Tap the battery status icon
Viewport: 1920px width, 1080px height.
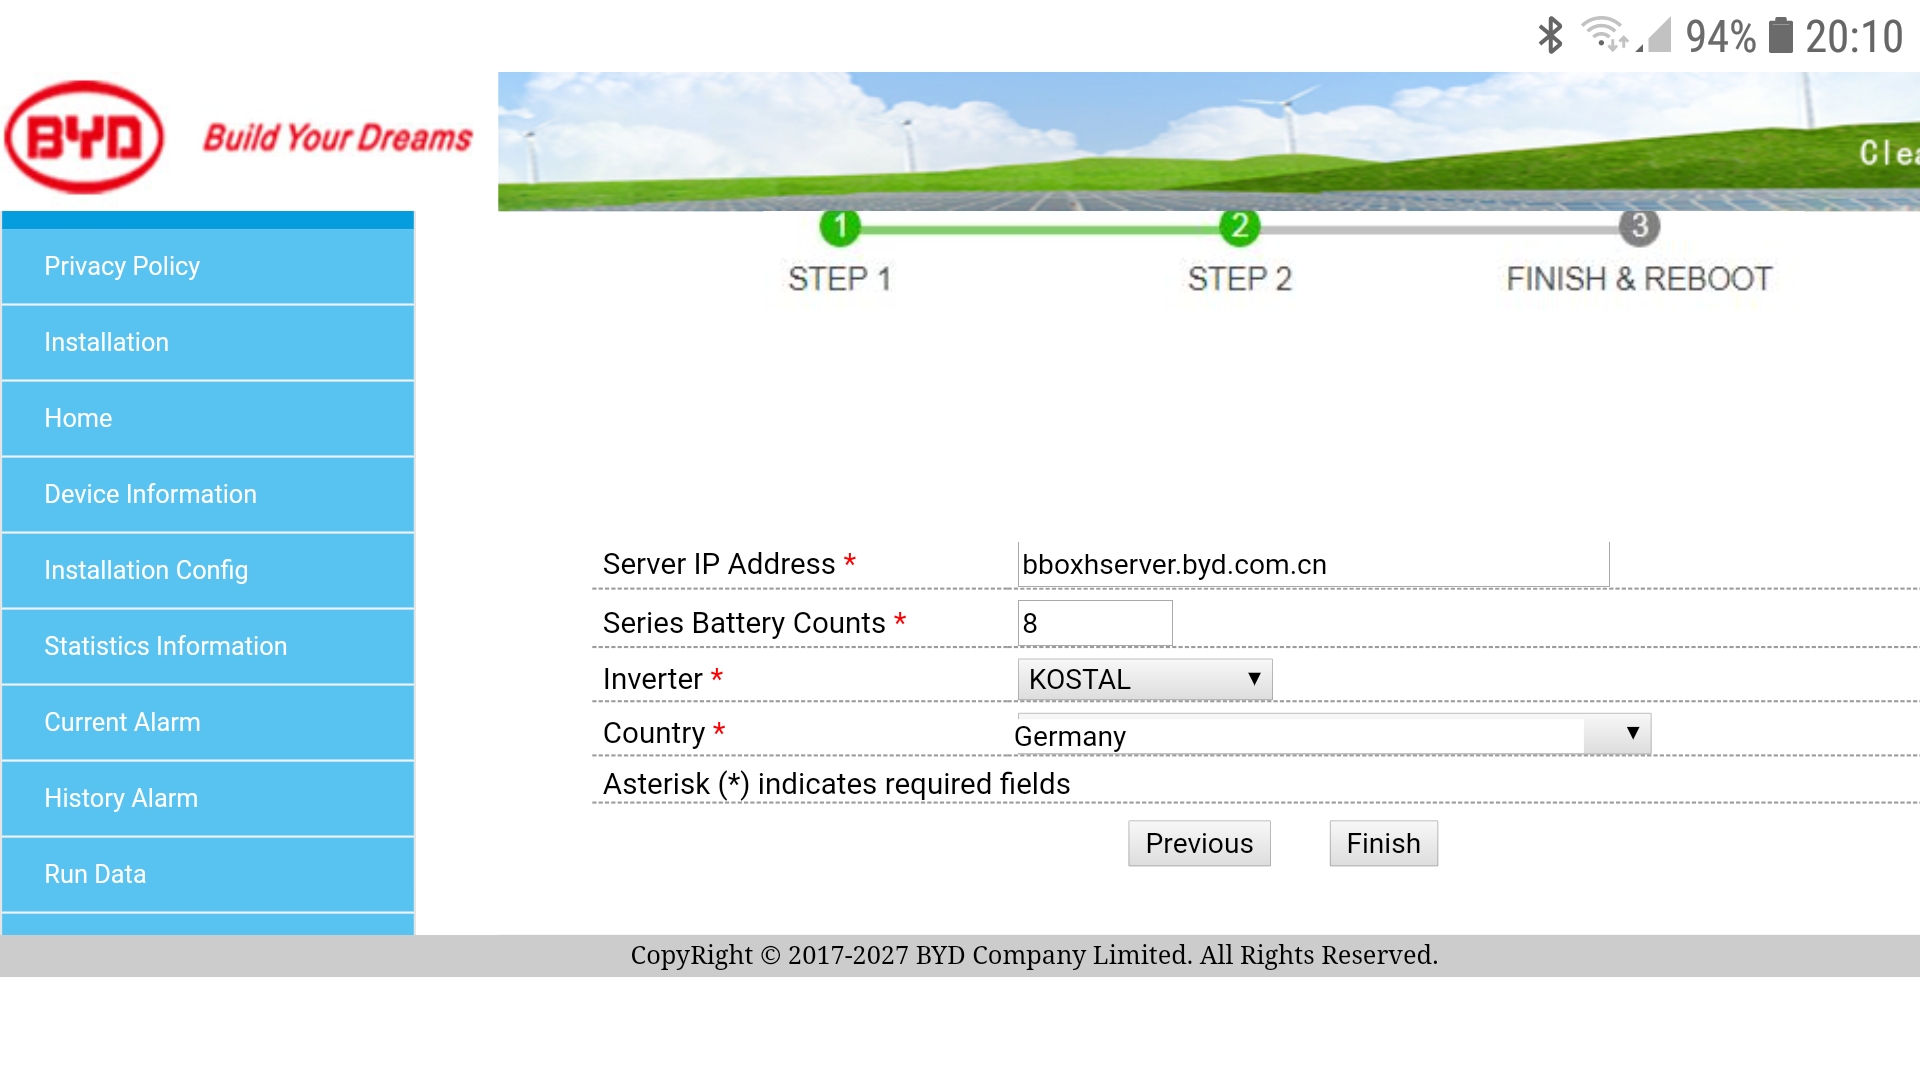click(1780, 36)
